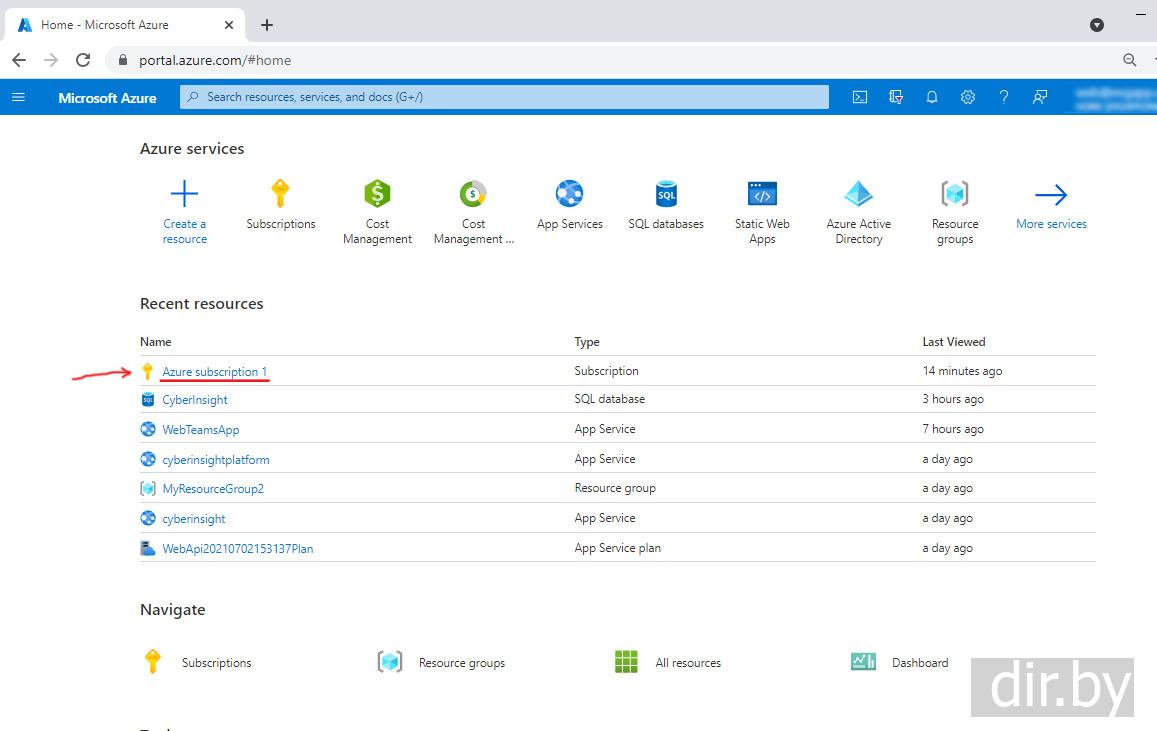This screenshot has width=1157, height=731.
Task: Open the MyResourceGroup2 resource group
Action: (x=213, y=489)
